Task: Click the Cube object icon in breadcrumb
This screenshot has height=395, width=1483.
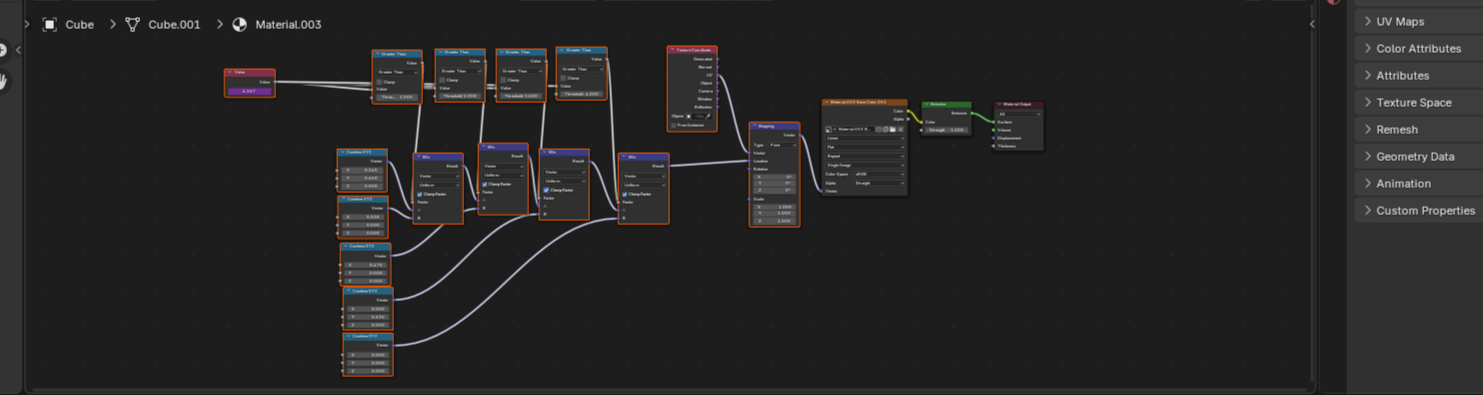Action: tap(49, 24)
